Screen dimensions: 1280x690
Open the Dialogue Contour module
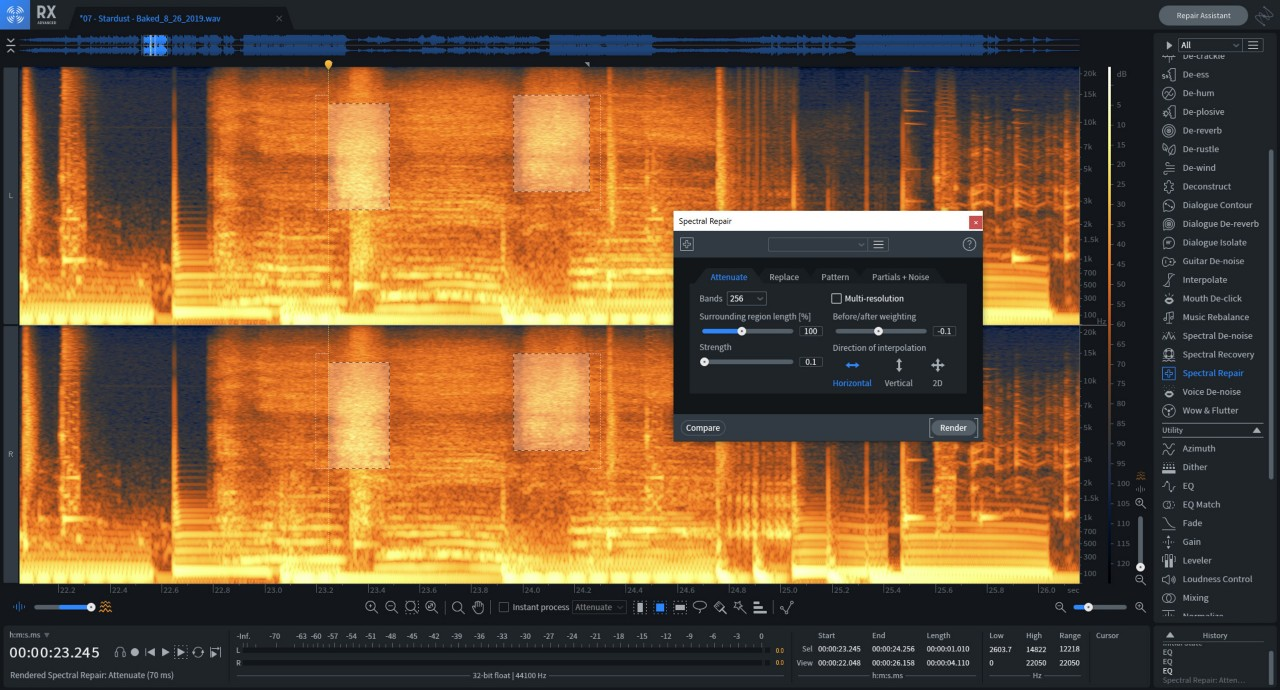(1206, 205)
